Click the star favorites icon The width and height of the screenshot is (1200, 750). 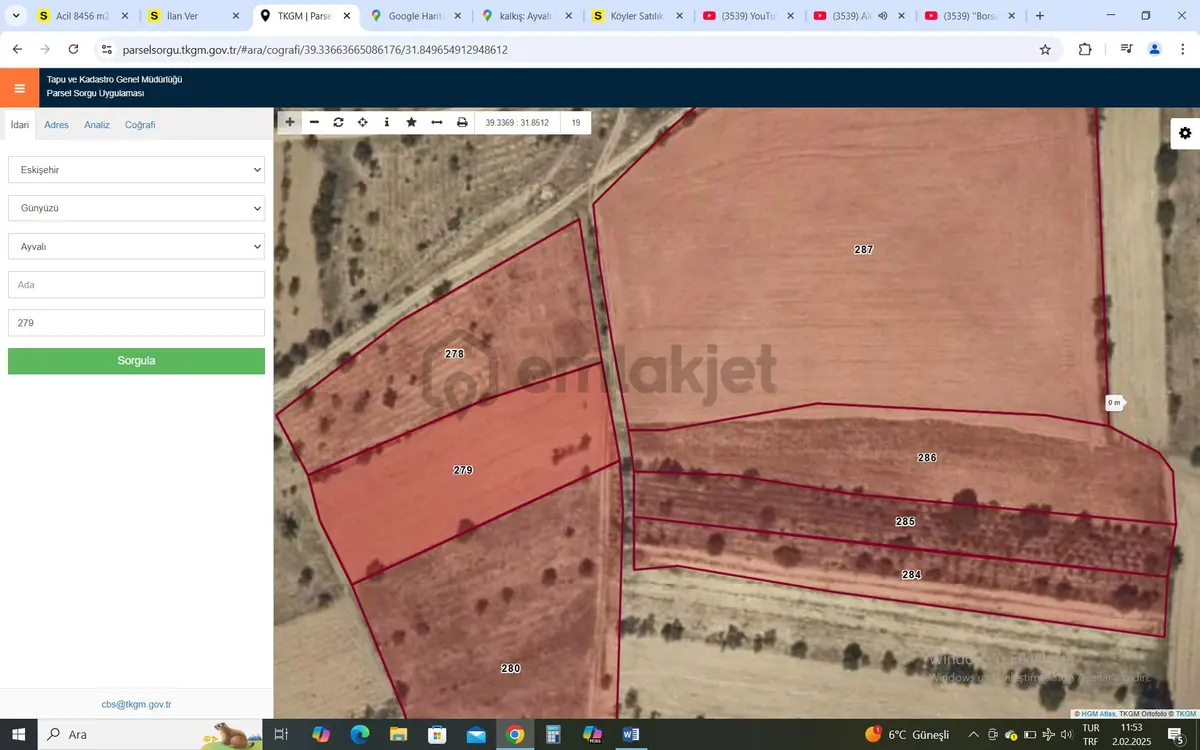[411, 122]
